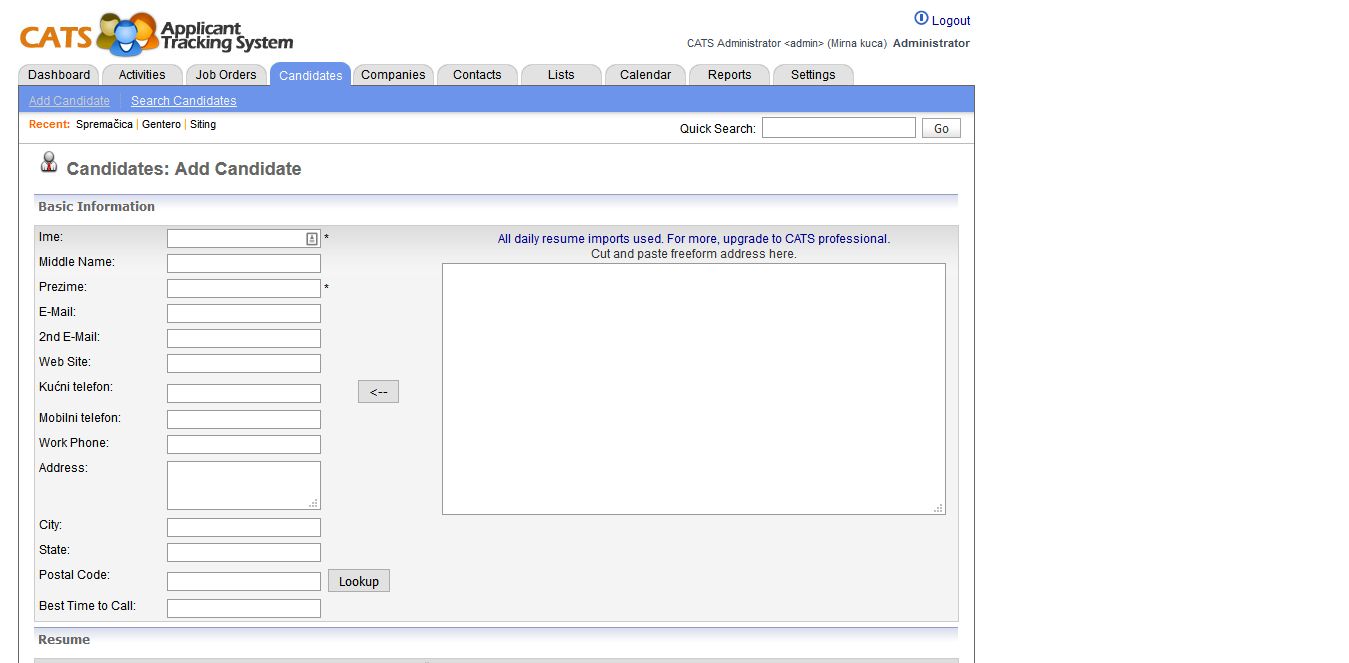Open the Add Candidate link

[x=68, y=100]
